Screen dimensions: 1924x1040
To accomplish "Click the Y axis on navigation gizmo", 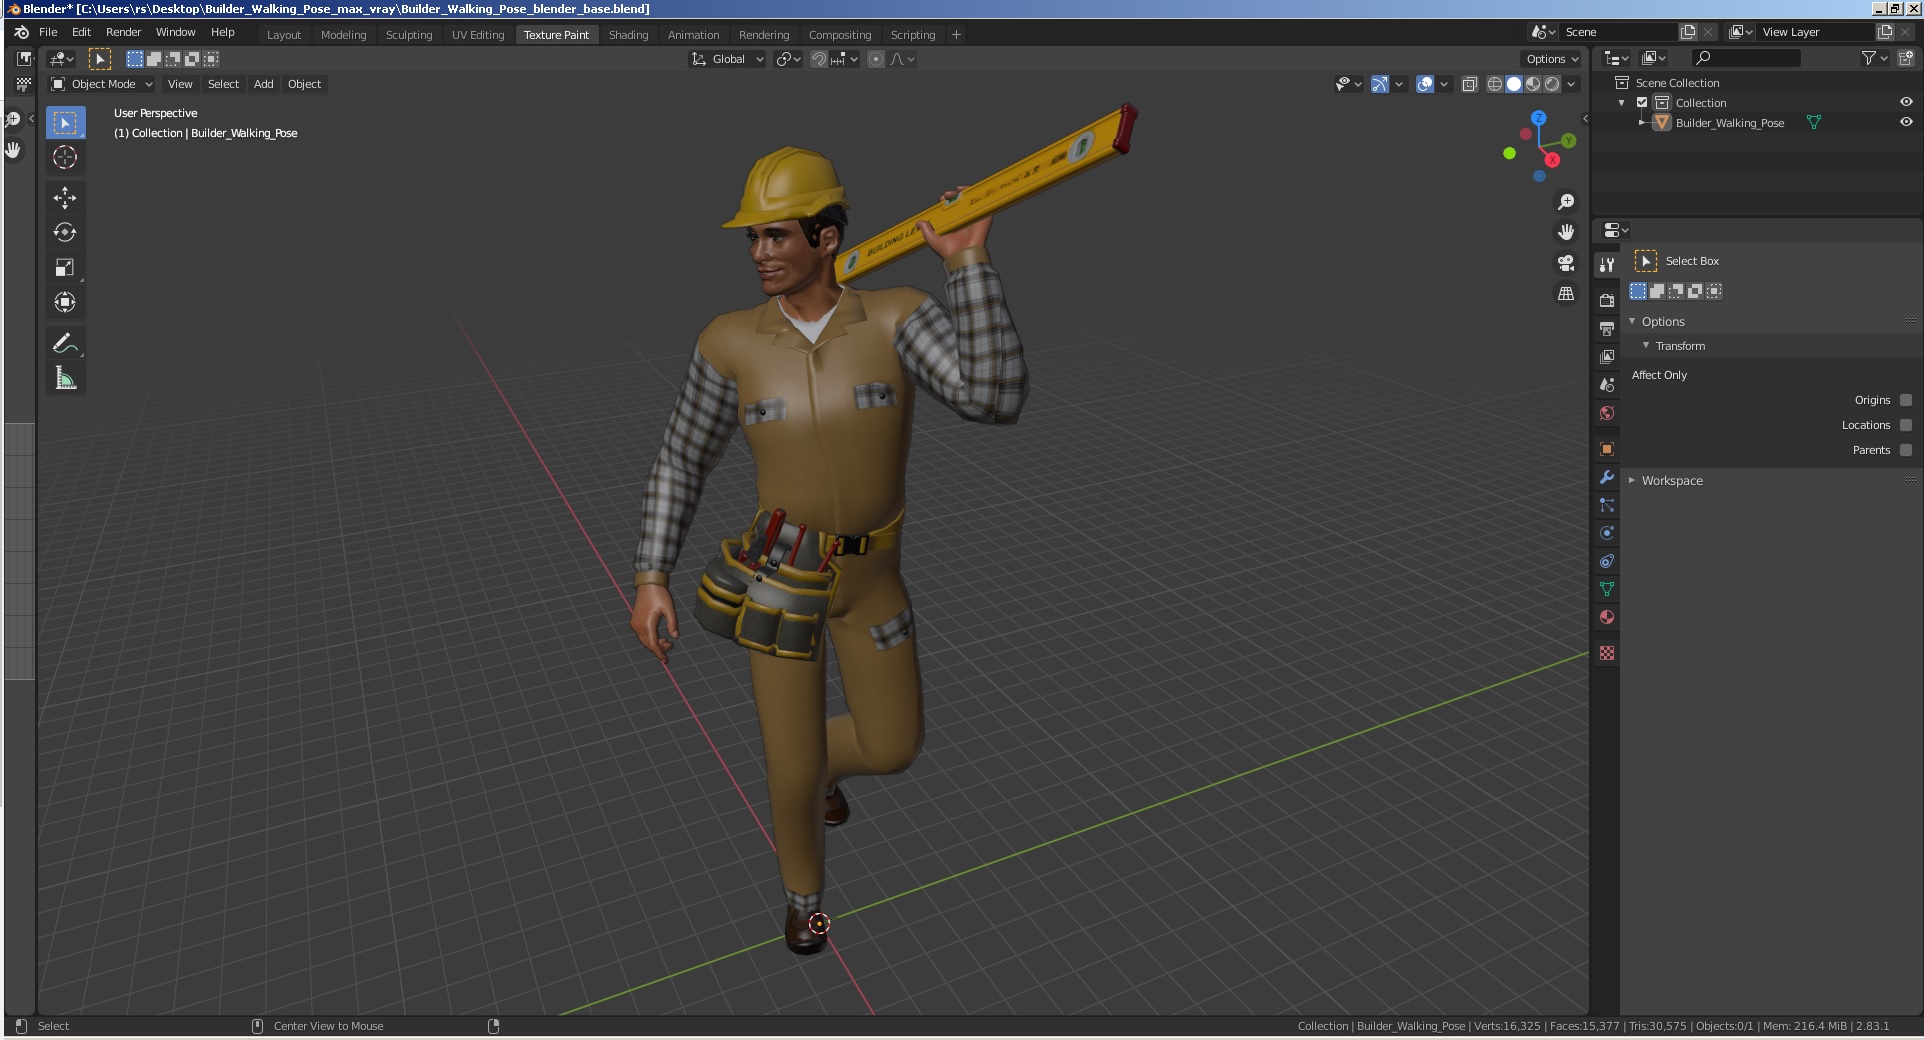I will [x=1569, y=141].
